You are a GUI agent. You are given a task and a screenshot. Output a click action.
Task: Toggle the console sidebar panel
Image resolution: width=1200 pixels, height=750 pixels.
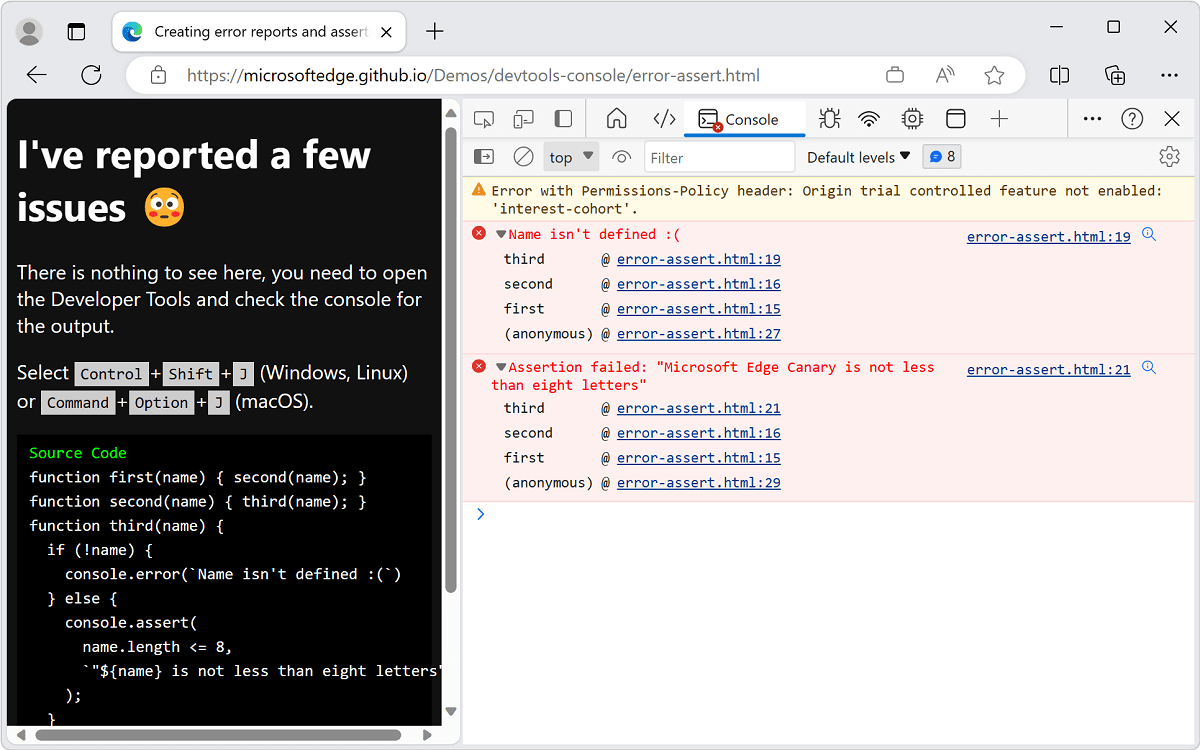pyautogui.click(x=483, y=156)
